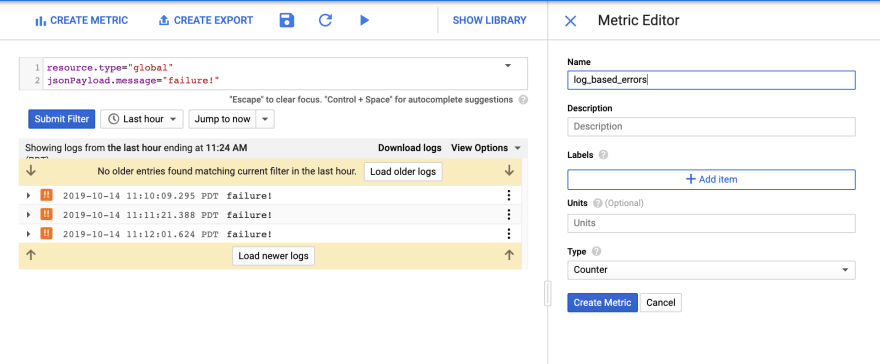
Task: Click the refresh logs icon
Action: pos(326,21)
